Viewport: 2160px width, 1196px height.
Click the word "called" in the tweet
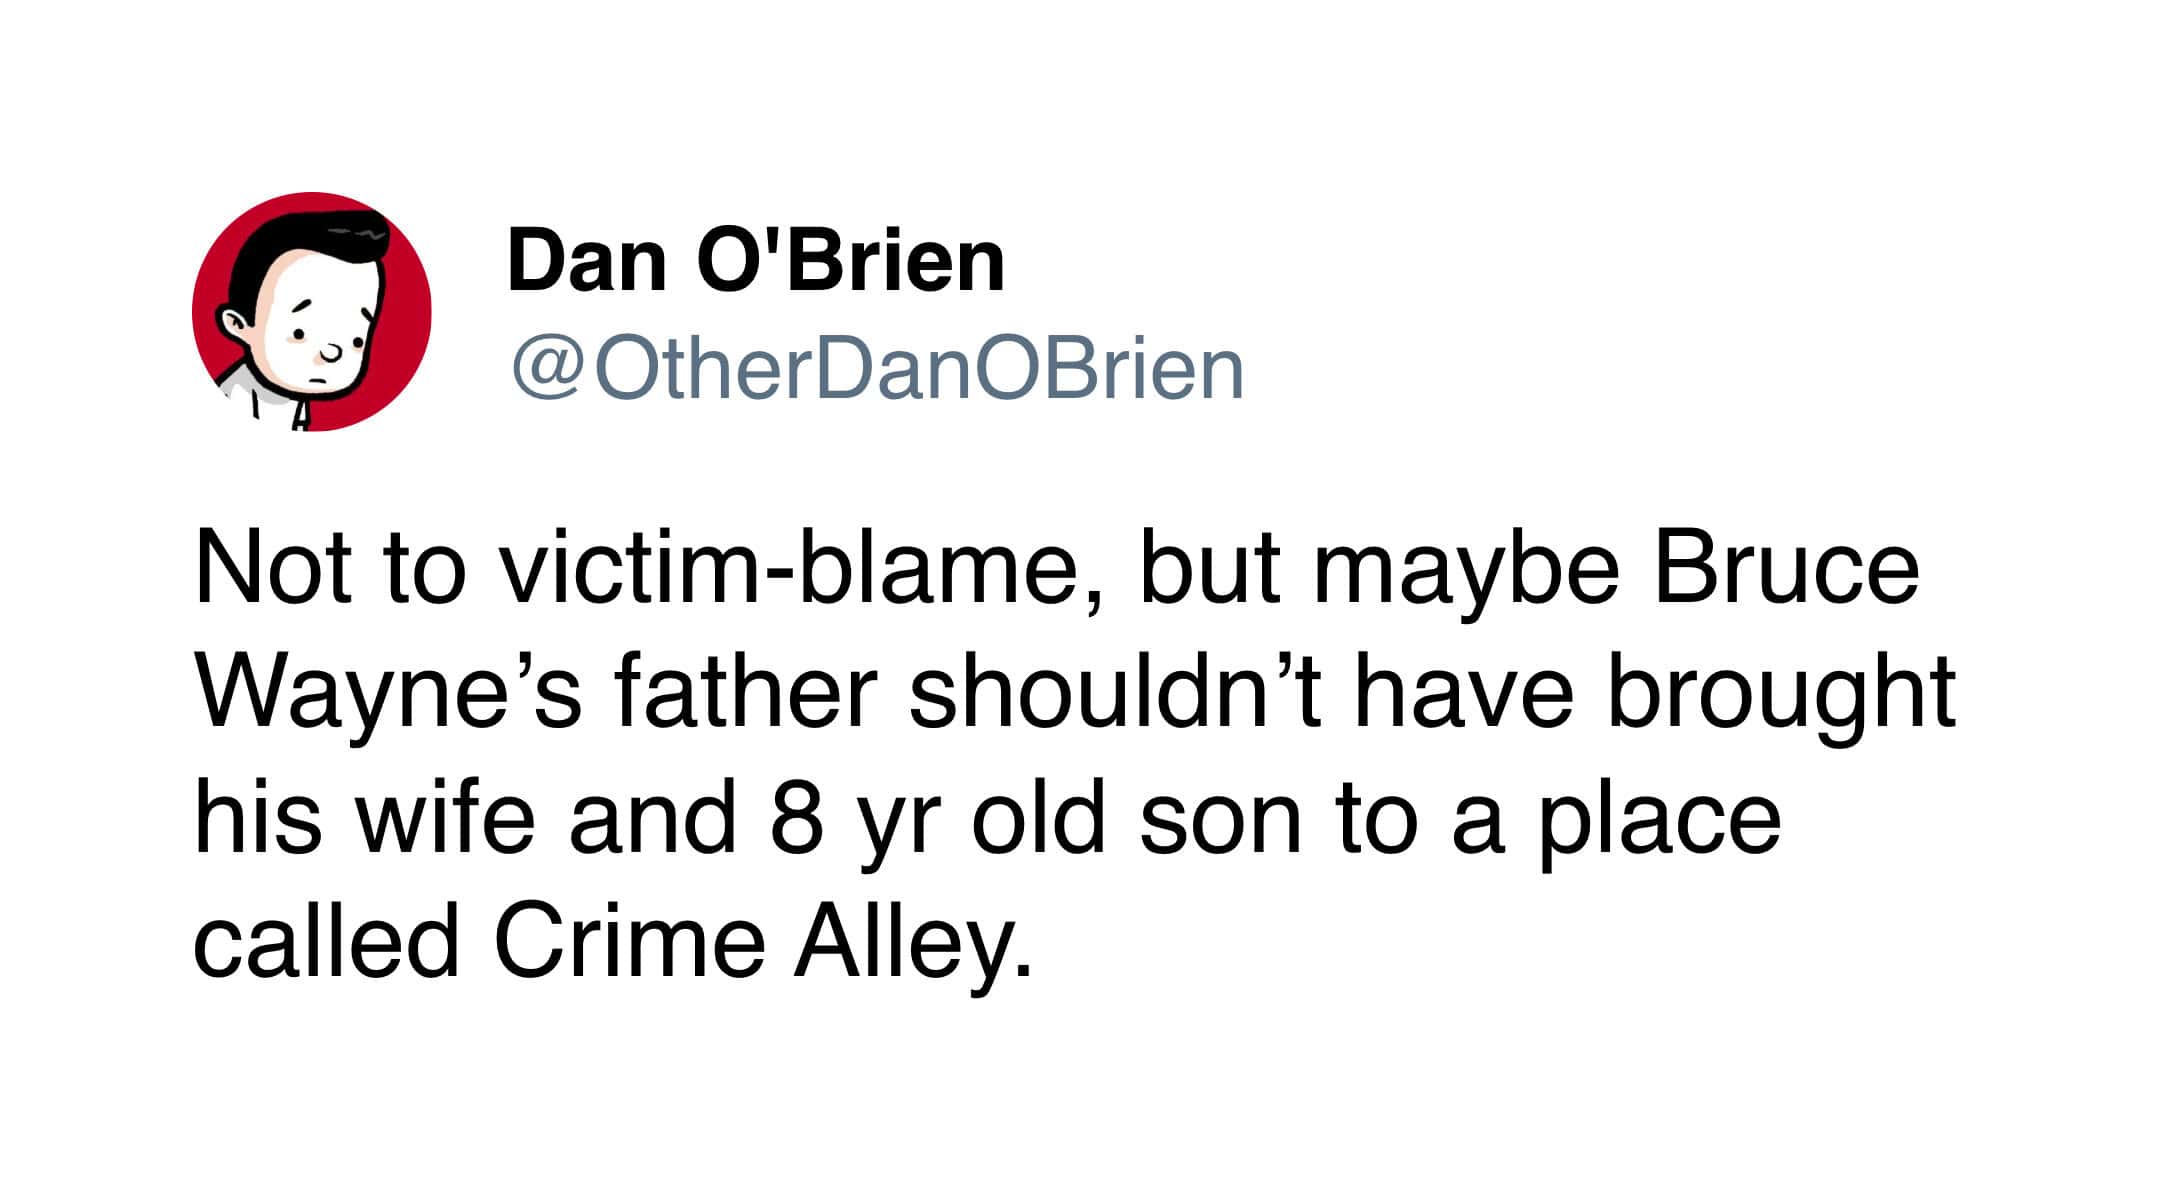pyautogui.click(x=326, y=943)
